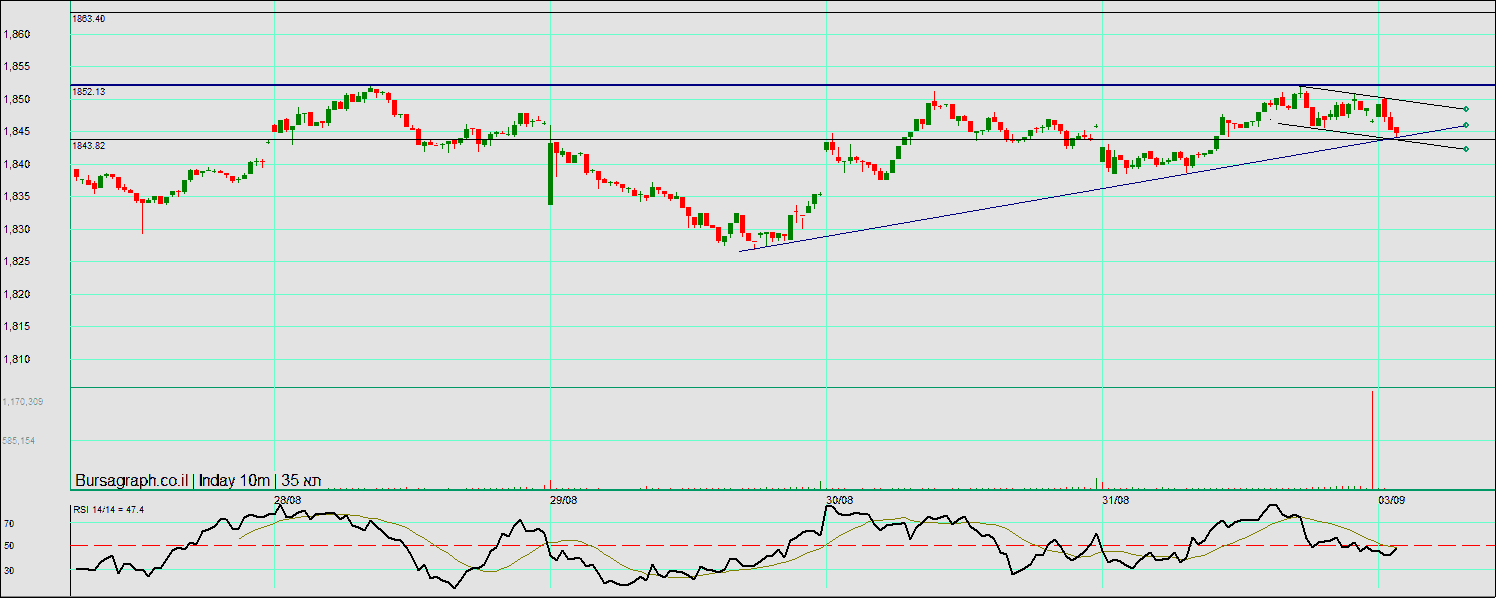Select the 1,860 price axis label
The width and height of the screenshot is (1496, 598).
[x=17, y=35]
